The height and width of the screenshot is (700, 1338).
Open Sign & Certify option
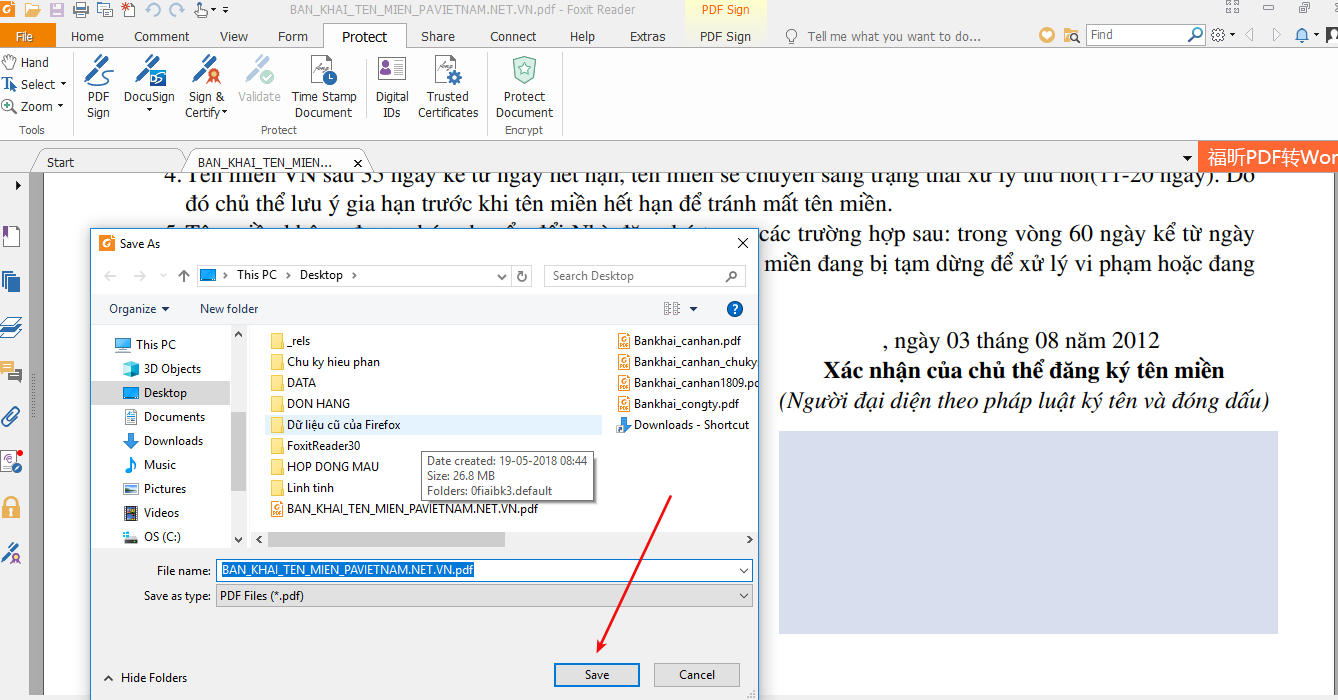(206, 87)
